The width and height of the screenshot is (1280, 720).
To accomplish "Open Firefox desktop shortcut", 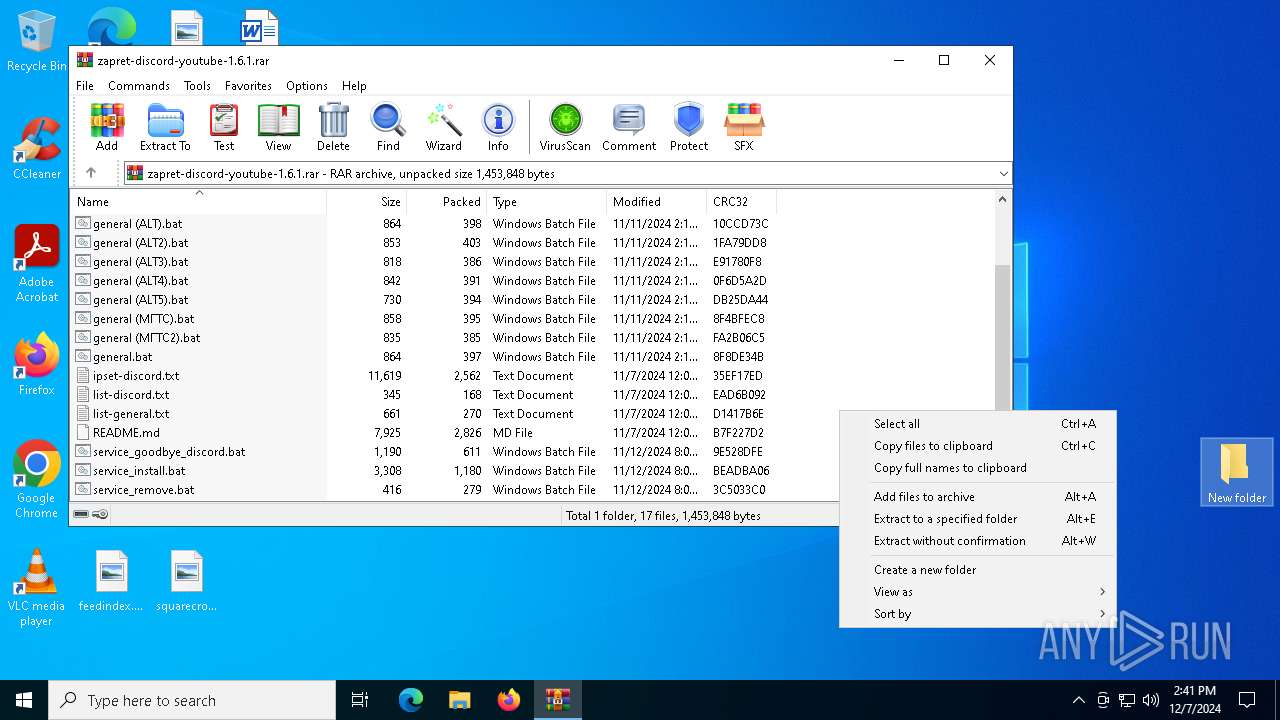I will pos(37,364).
